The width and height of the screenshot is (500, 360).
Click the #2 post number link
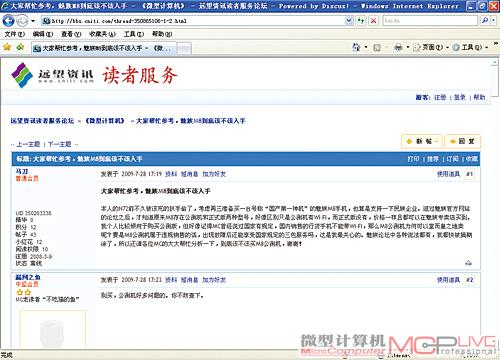pos(469,280)
